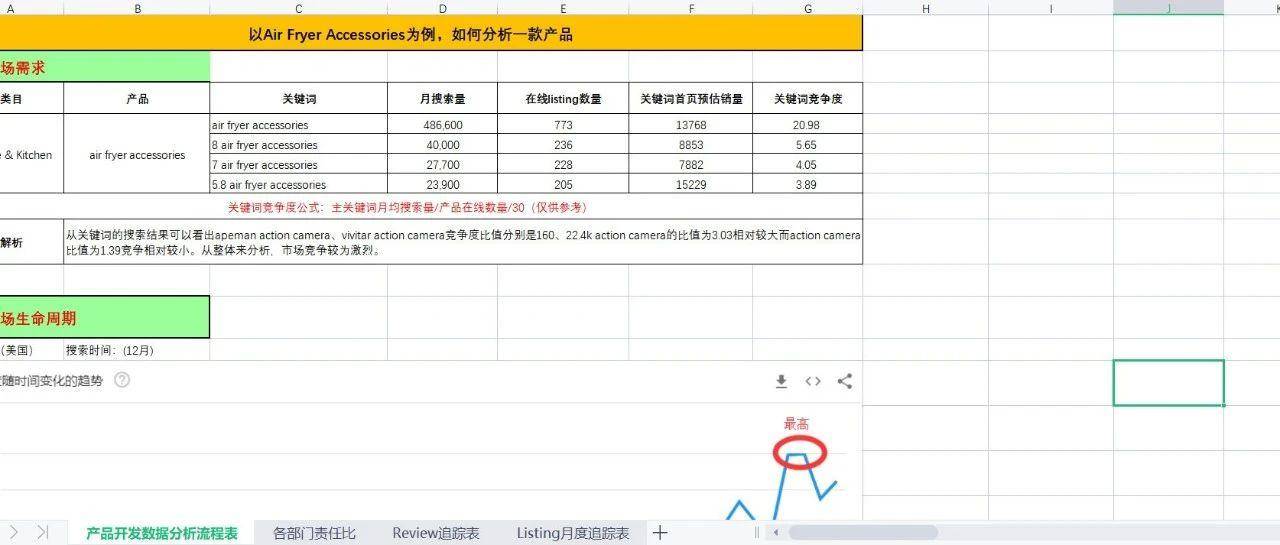Select column F by its header
The width and height of the screenshot is (1280, 545).
[691, 7]
